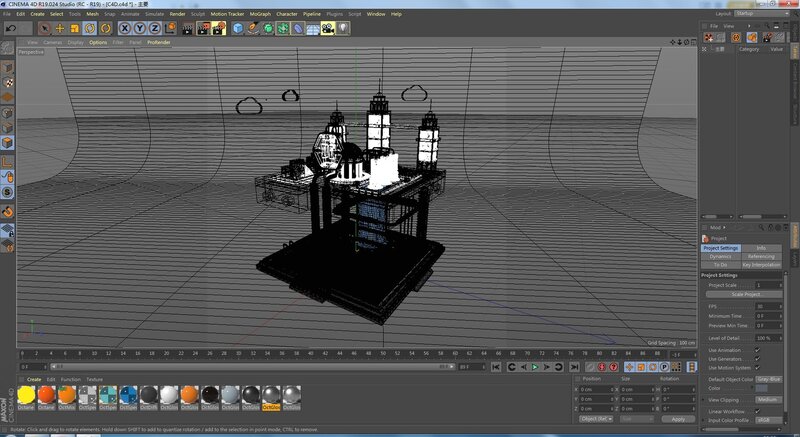Toggle the X-axis lock icon
The width and height of the screenshot is (800, 437).
[126, 28]
